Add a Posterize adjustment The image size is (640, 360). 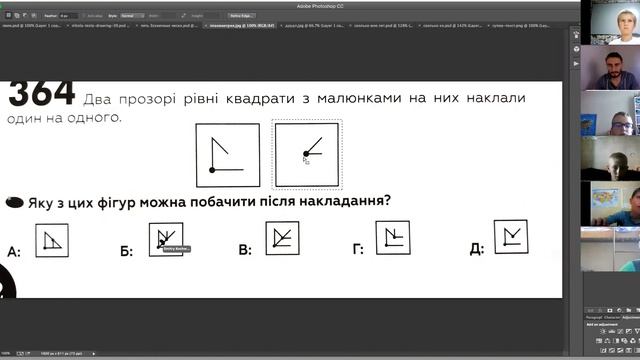coord(612,351)
